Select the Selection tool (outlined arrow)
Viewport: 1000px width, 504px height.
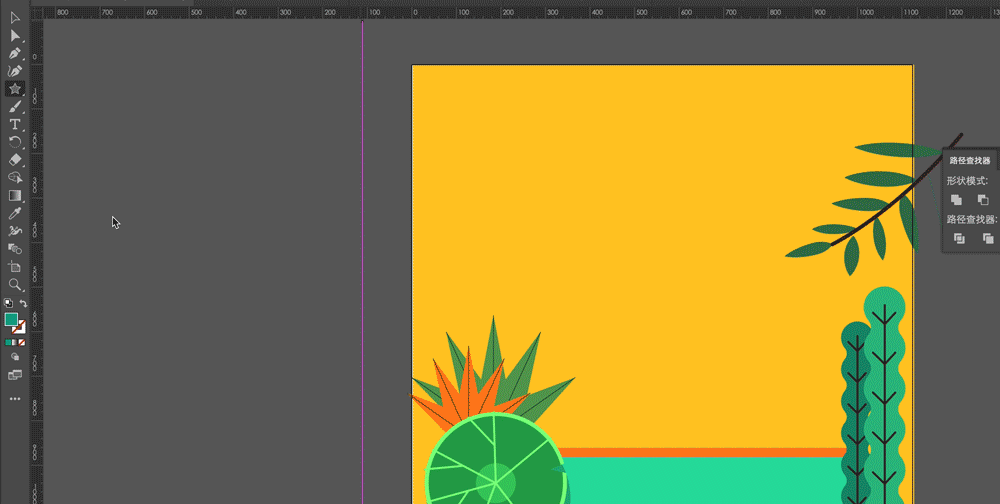[15, 18]
